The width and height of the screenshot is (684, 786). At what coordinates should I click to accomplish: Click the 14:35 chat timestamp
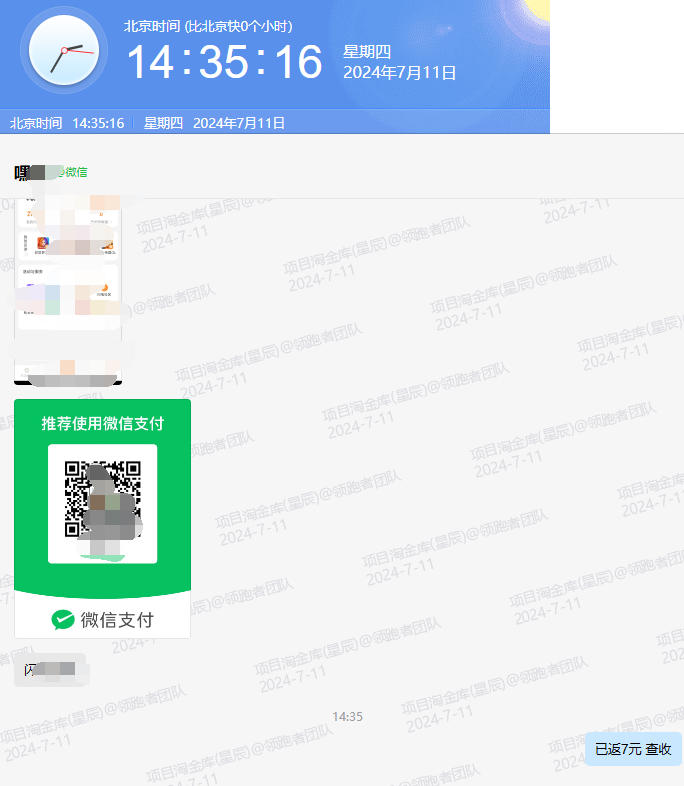point(347,717)
